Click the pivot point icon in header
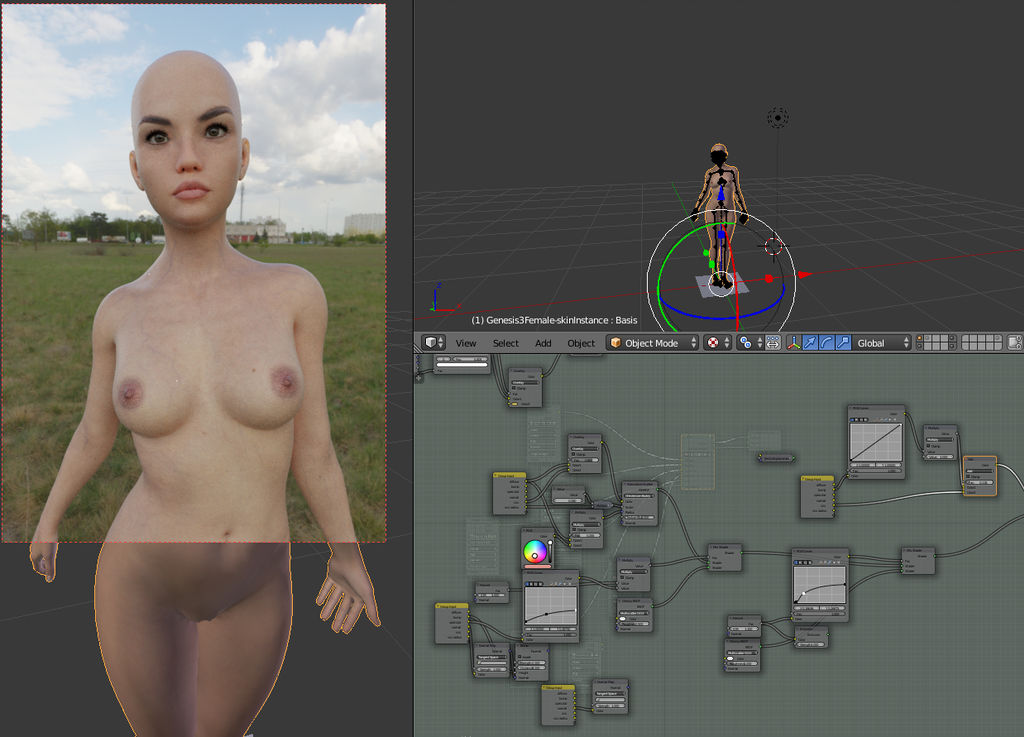The height and width of the screenshot is (737, 1024). [x=745, y=343]
